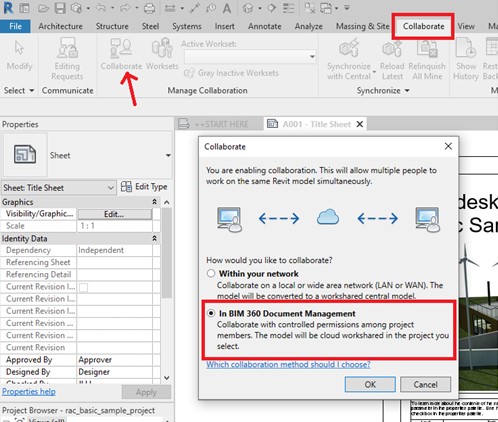The height and width of the screenshot is (422, 498).
Task: Switch to the Insert ribbon tab
Action: pos(224,26)
